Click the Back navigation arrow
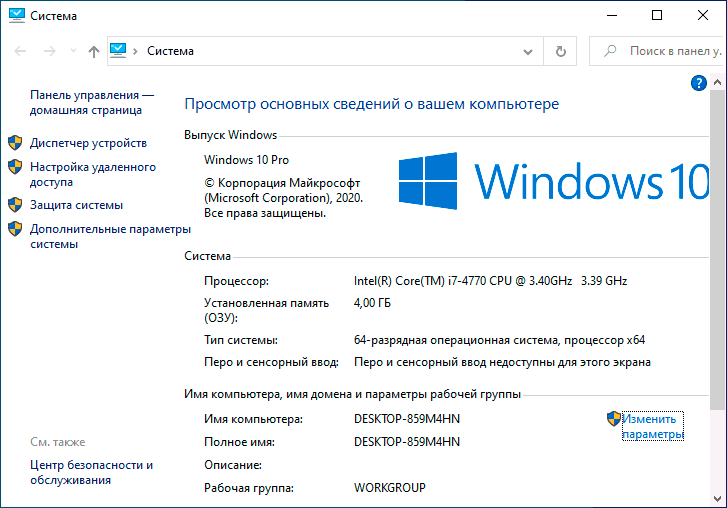727x508 pixels. pyautogui.click(x=20, y=51)
